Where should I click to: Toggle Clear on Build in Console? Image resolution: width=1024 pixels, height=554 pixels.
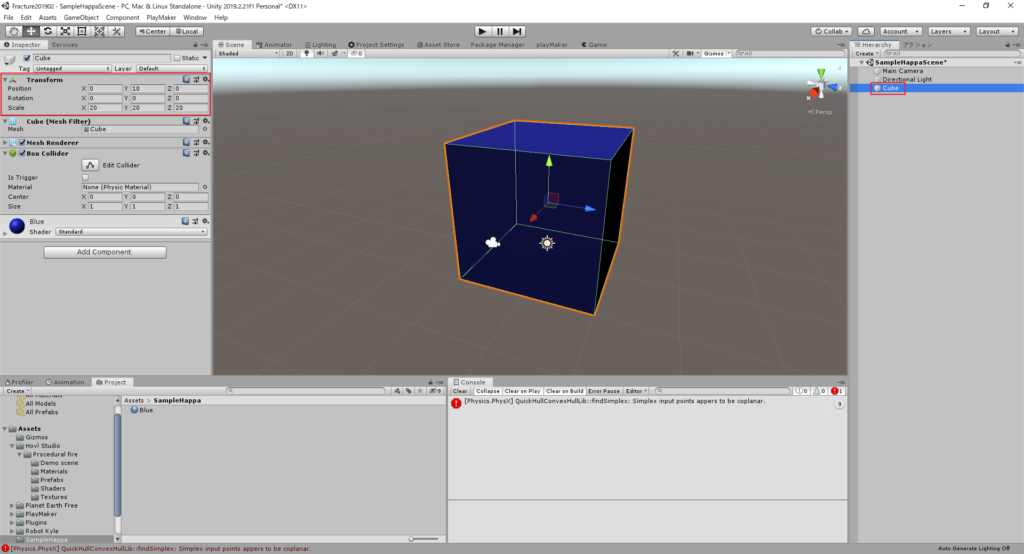[x=564, y=391]
